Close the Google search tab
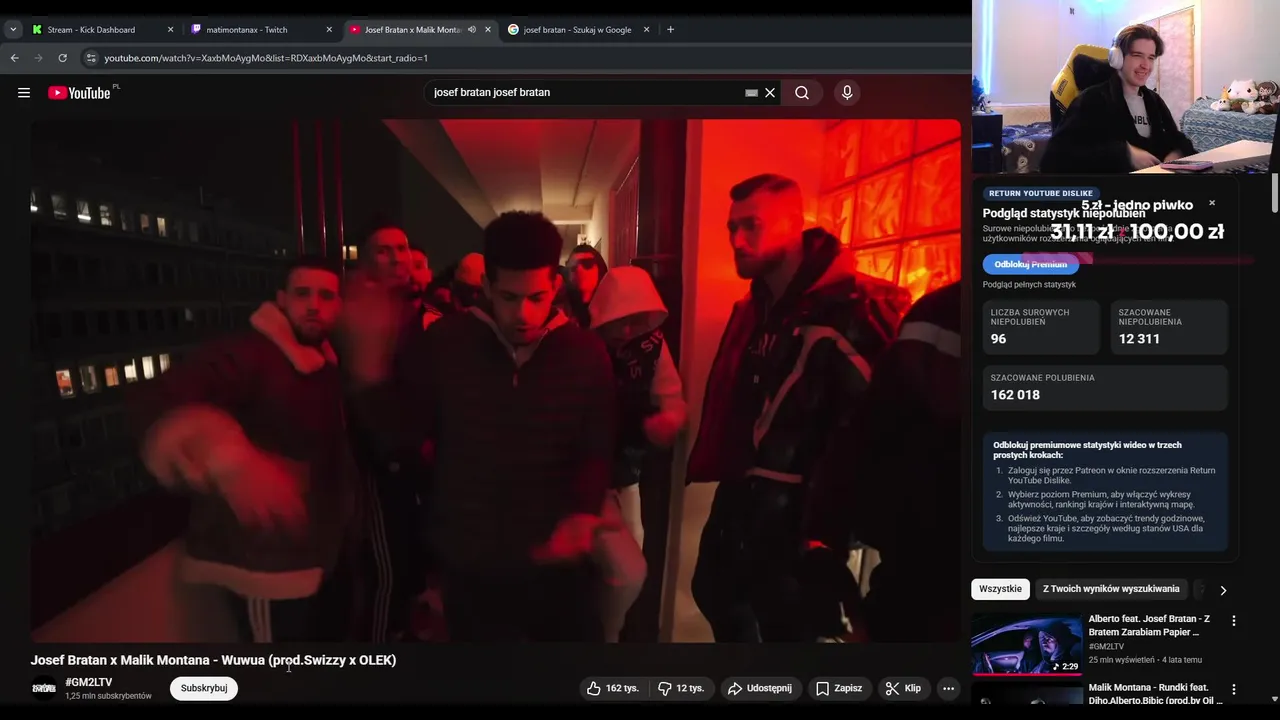 coord(646,29)
